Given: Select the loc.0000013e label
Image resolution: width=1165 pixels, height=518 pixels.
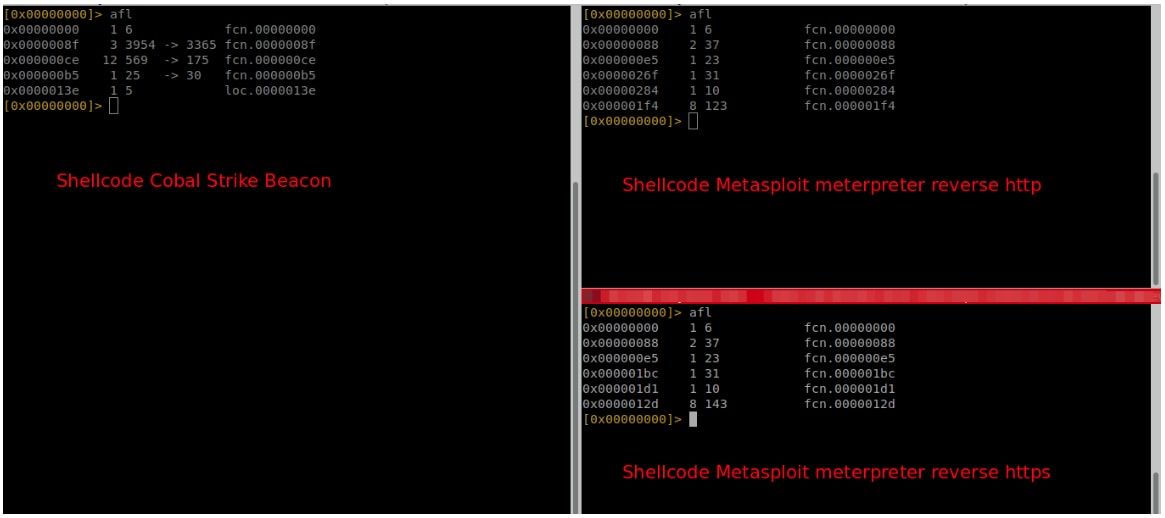Looking at the screenshot, I should [270, 91].
